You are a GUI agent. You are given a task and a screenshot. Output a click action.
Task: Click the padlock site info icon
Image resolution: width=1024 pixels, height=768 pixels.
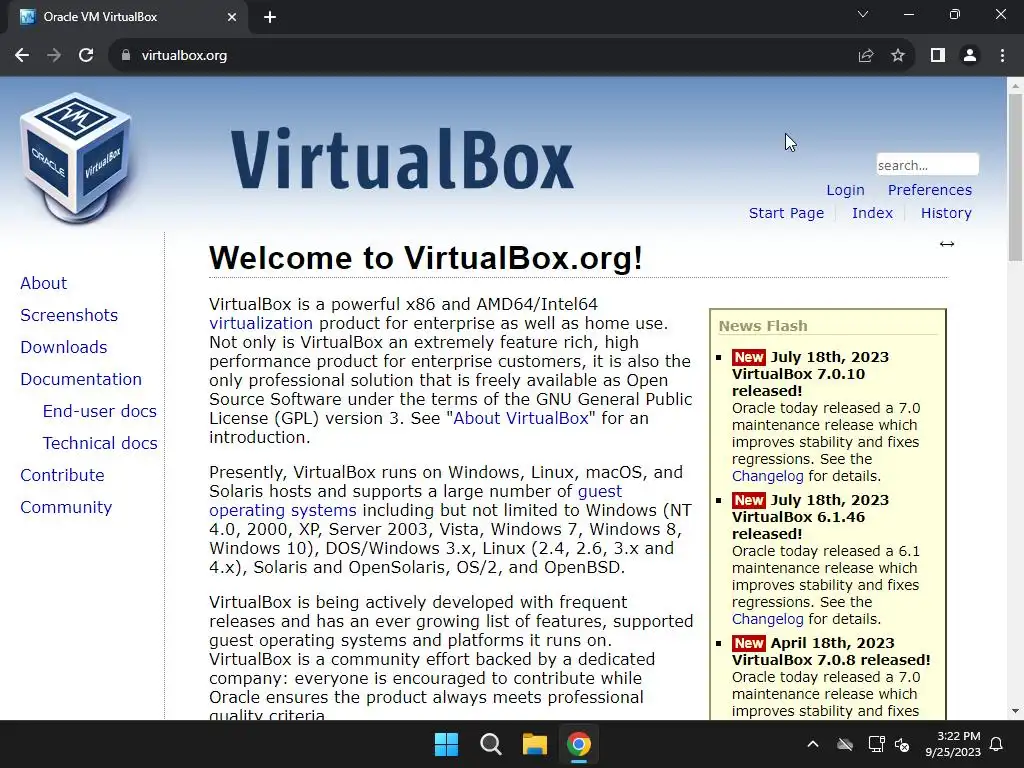coord(126,56)
